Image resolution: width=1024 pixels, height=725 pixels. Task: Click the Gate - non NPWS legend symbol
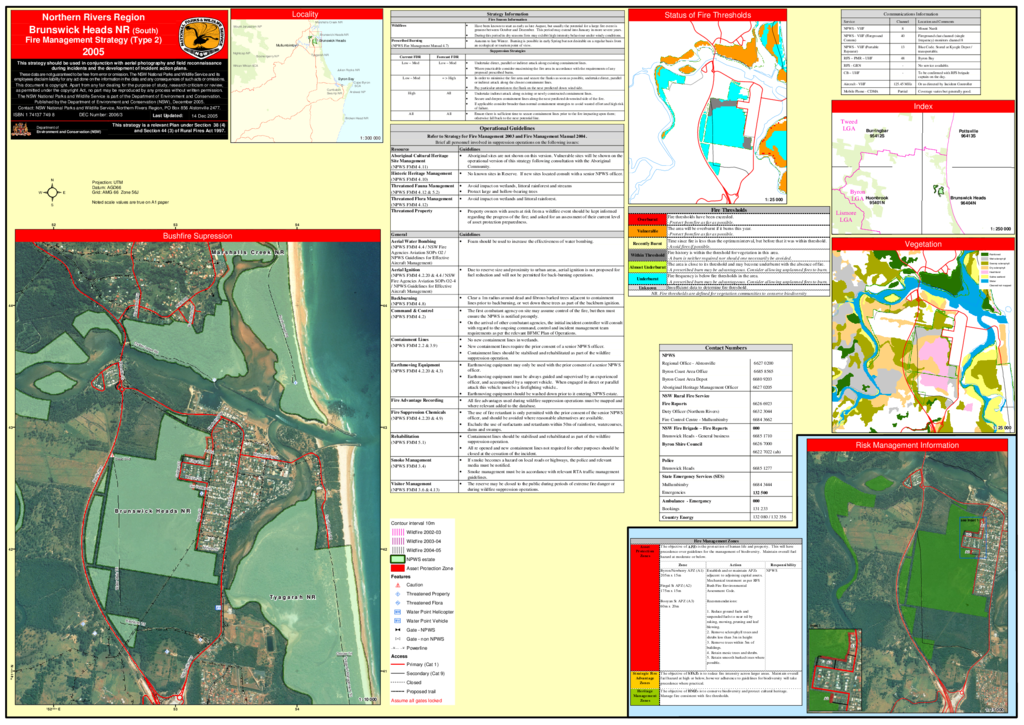click(398, 639)
